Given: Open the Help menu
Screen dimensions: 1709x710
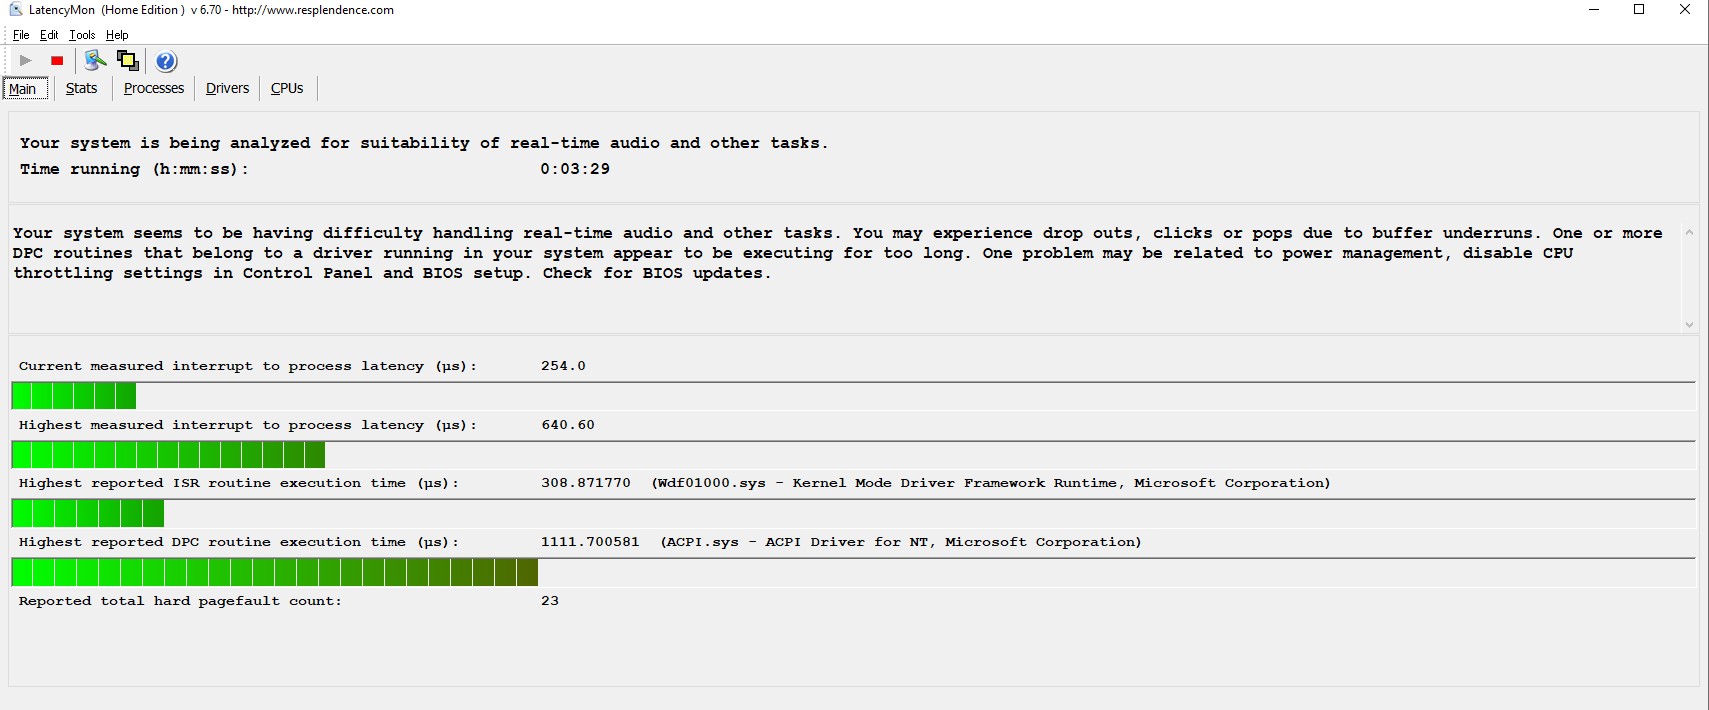Looking at the screenshot, I should 117,35.
